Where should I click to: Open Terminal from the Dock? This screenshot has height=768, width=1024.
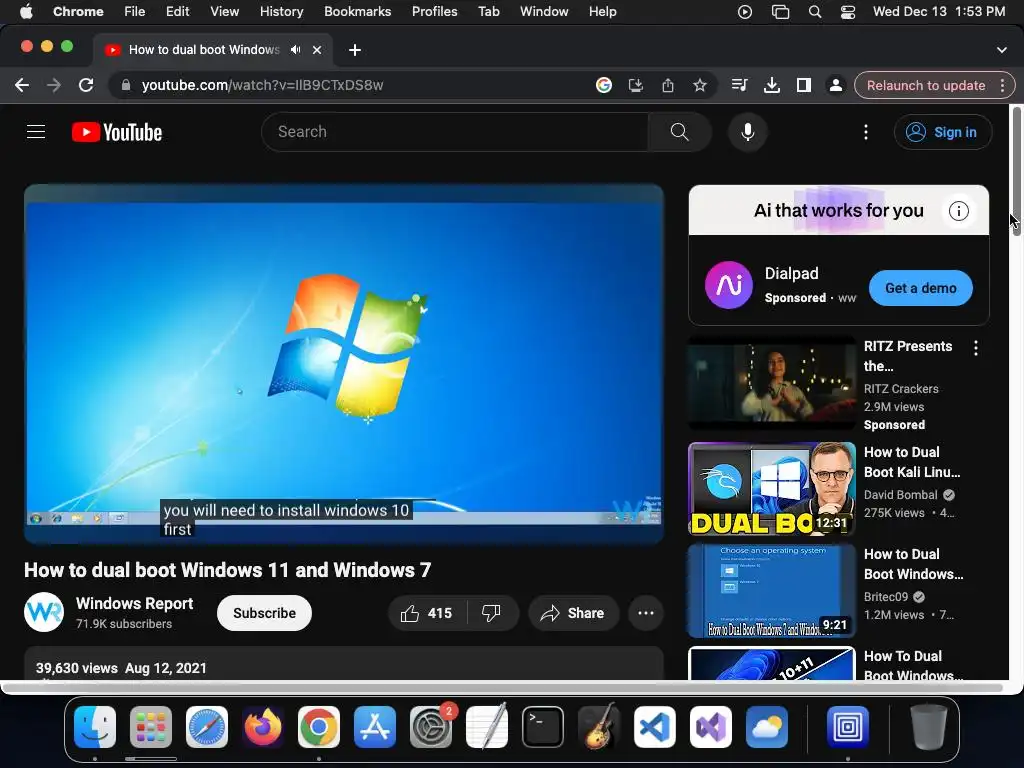tap(543, 726)
